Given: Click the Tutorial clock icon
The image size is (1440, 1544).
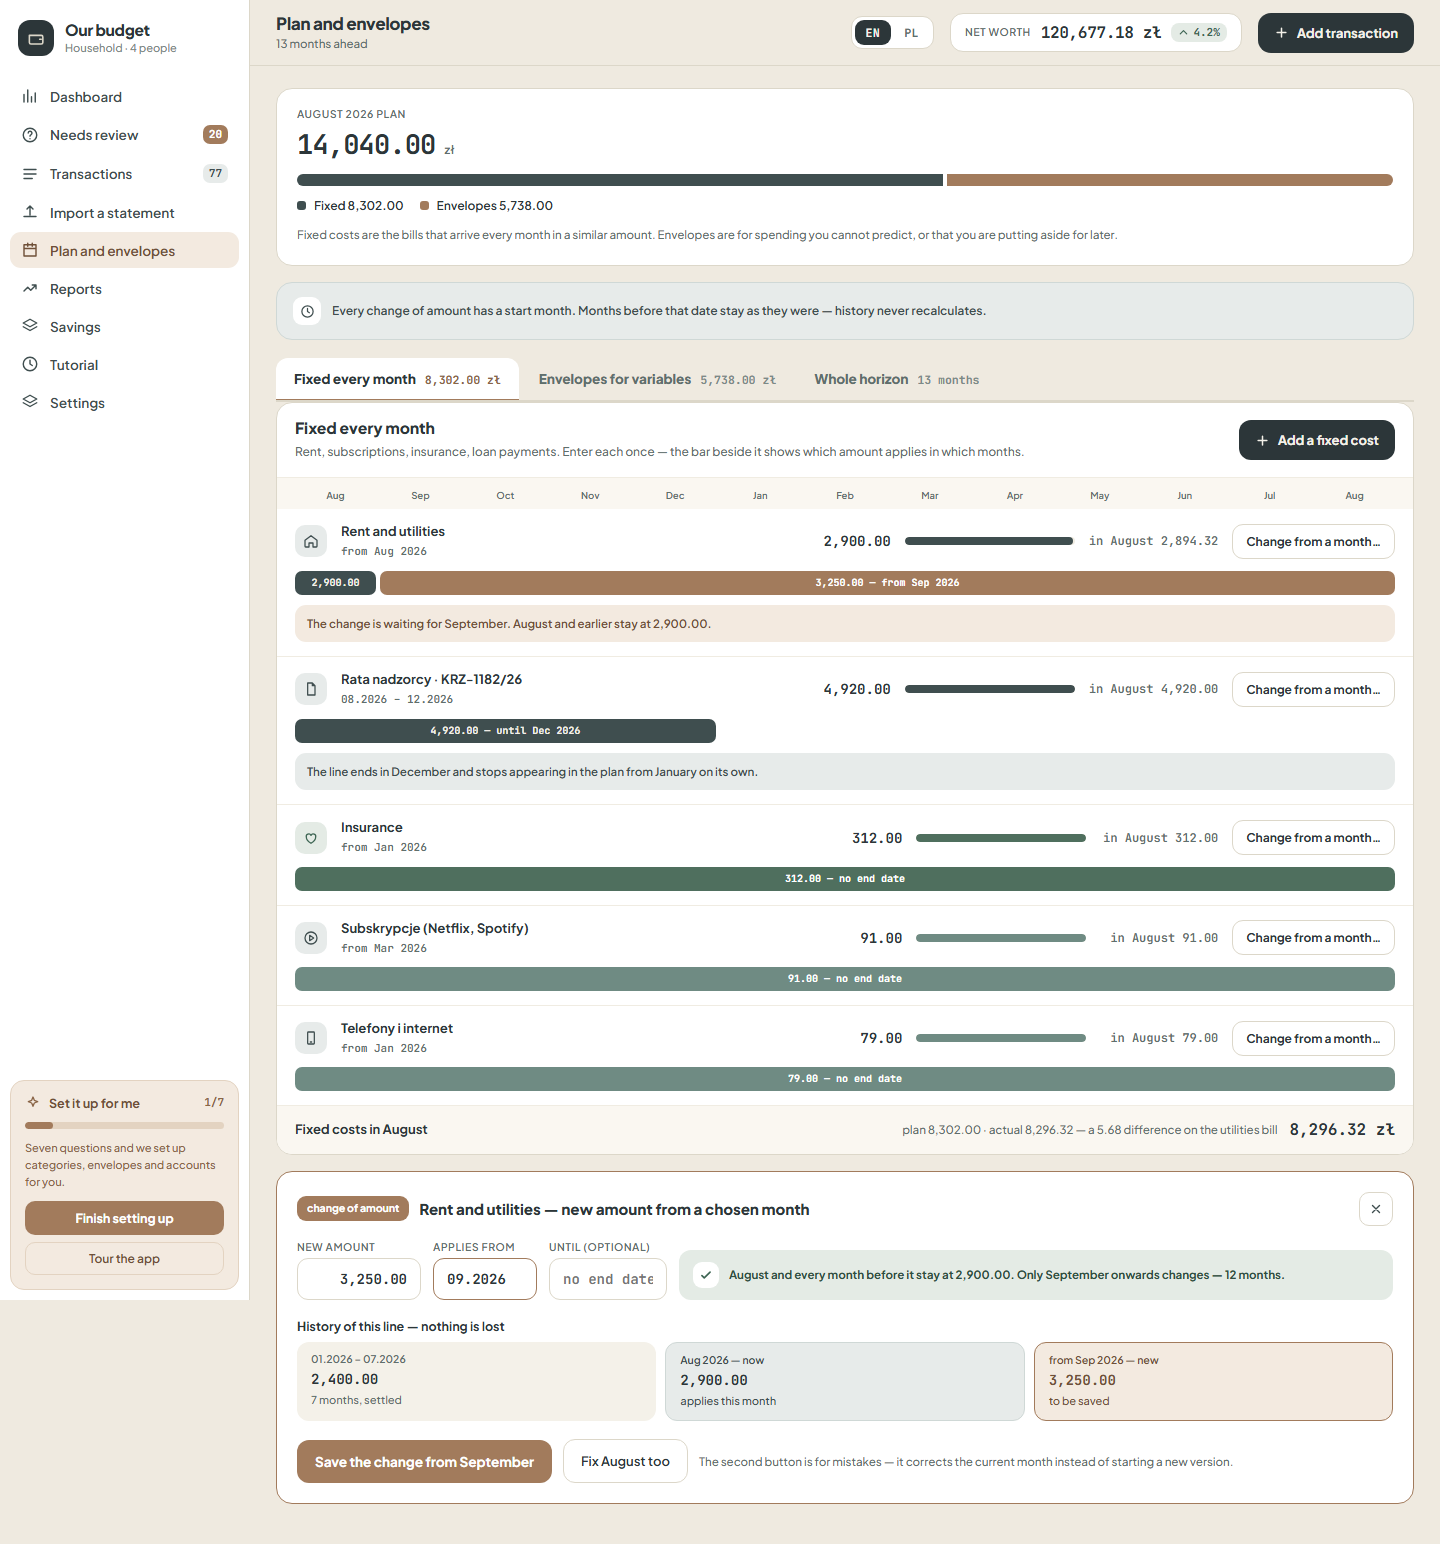Looking at the screenshot, I should (x=30, y=365).
